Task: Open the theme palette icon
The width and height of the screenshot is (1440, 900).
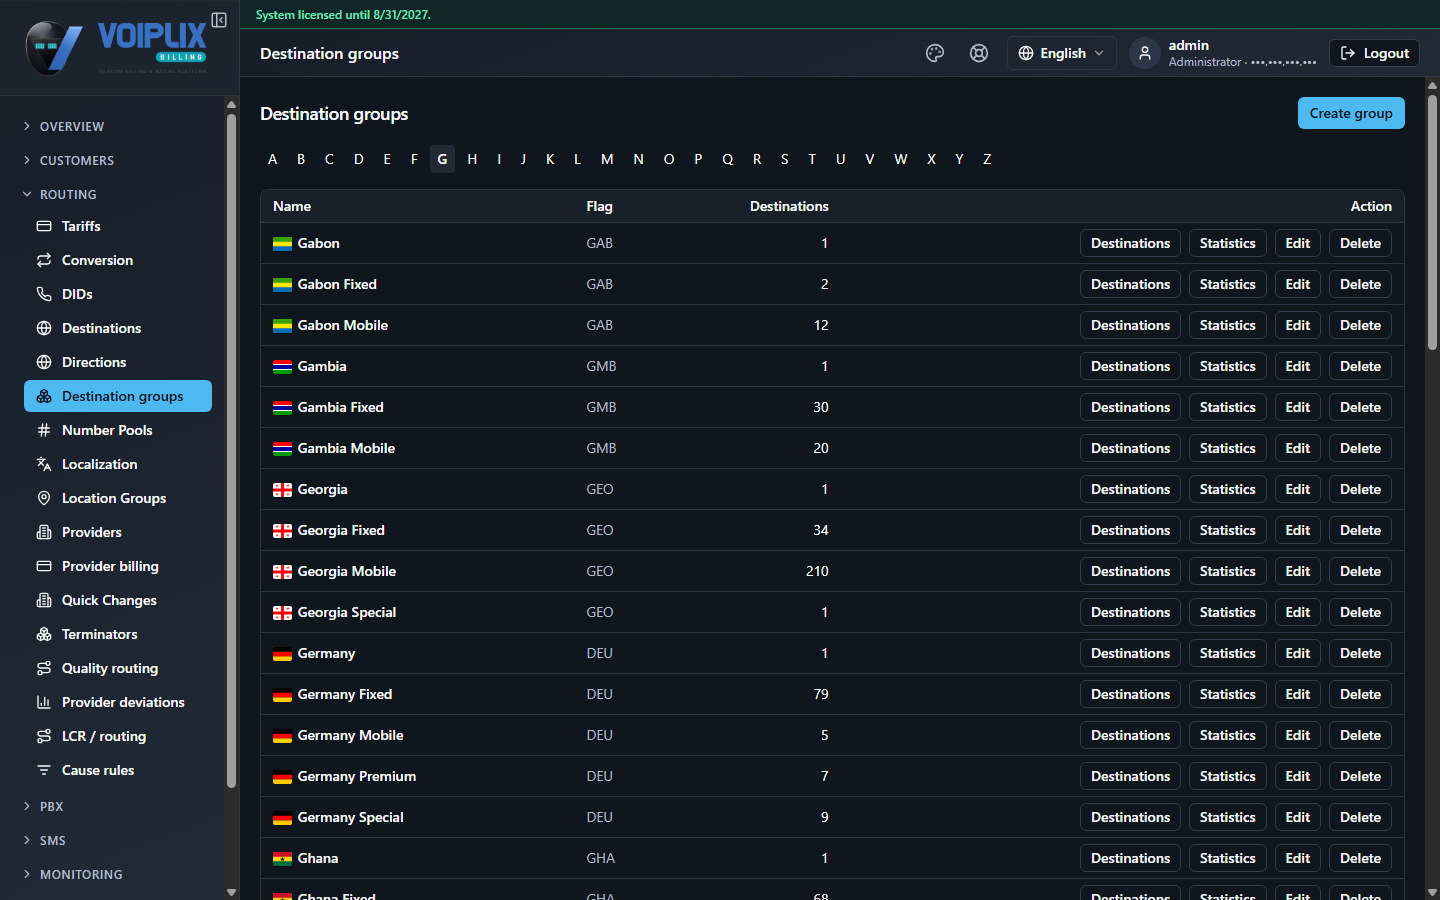Action: coord(935,53)
